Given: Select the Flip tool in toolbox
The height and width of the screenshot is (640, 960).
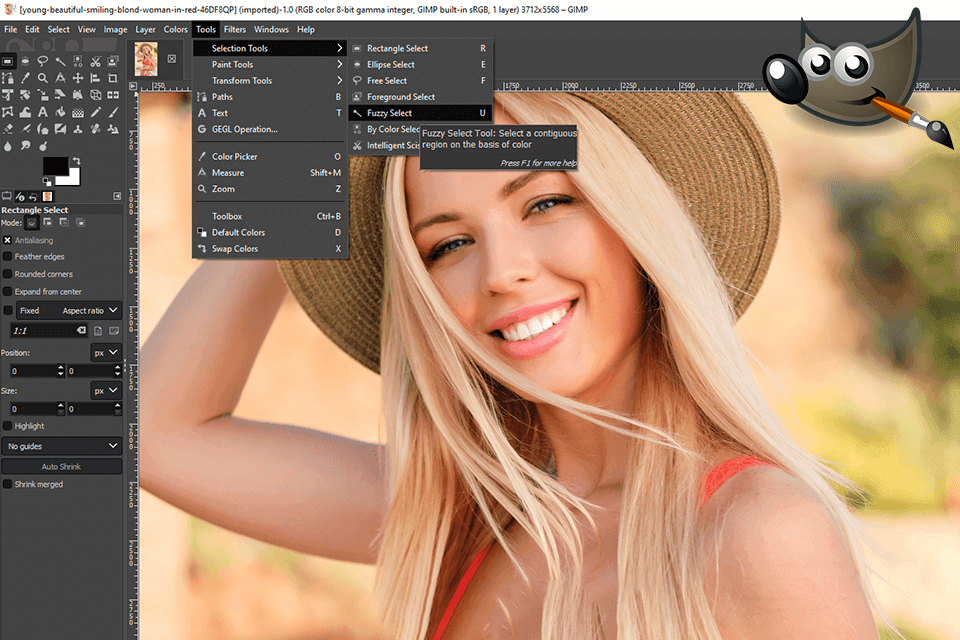Looking at the screenshot, I should click(113, 95).
